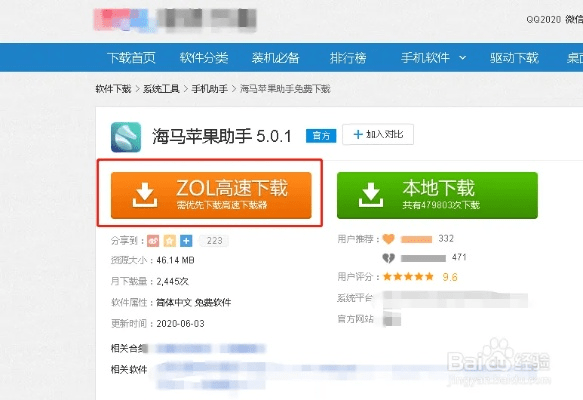Click the rating score 9.6
The image size is (583, 400).
click(x=450, y=277)
